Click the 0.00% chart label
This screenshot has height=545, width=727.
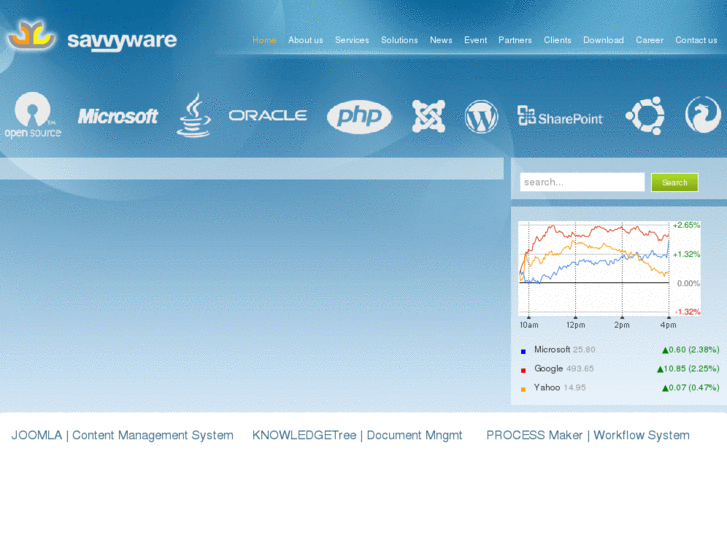click(688, 283)
